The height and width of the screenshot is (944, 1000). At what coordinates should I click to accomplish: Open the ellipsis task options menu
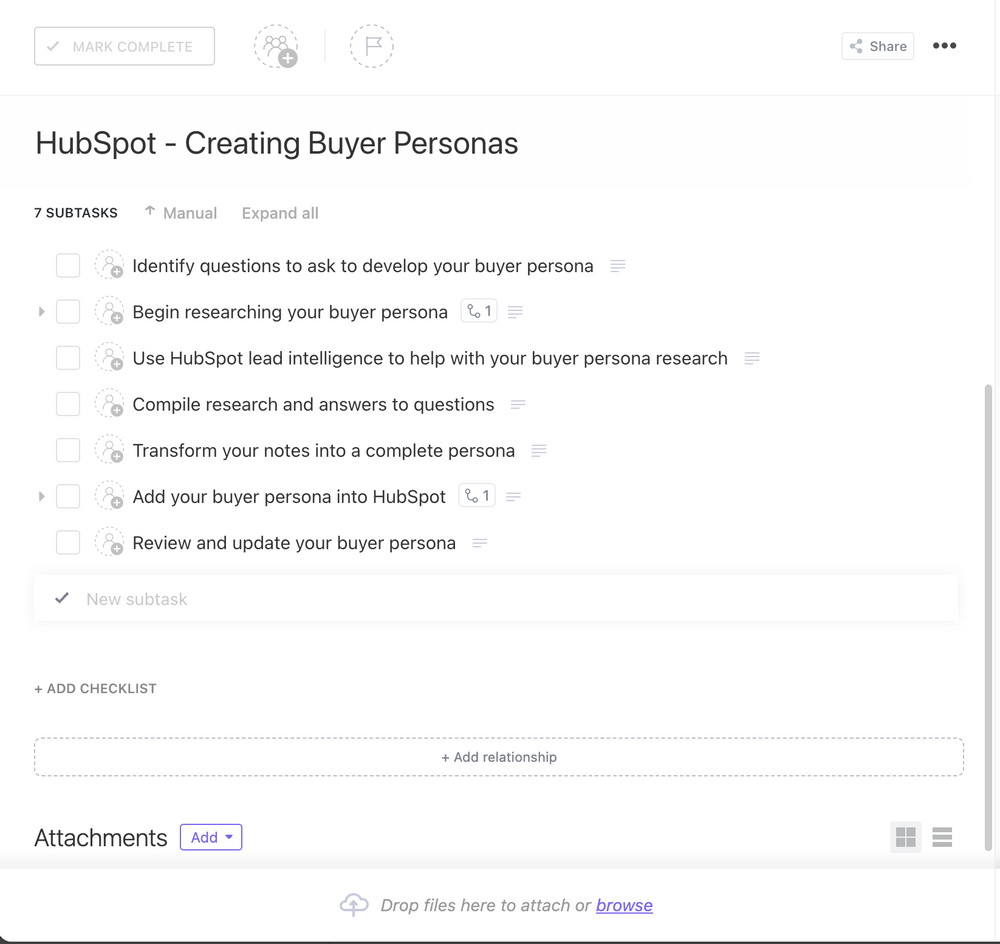944,46
